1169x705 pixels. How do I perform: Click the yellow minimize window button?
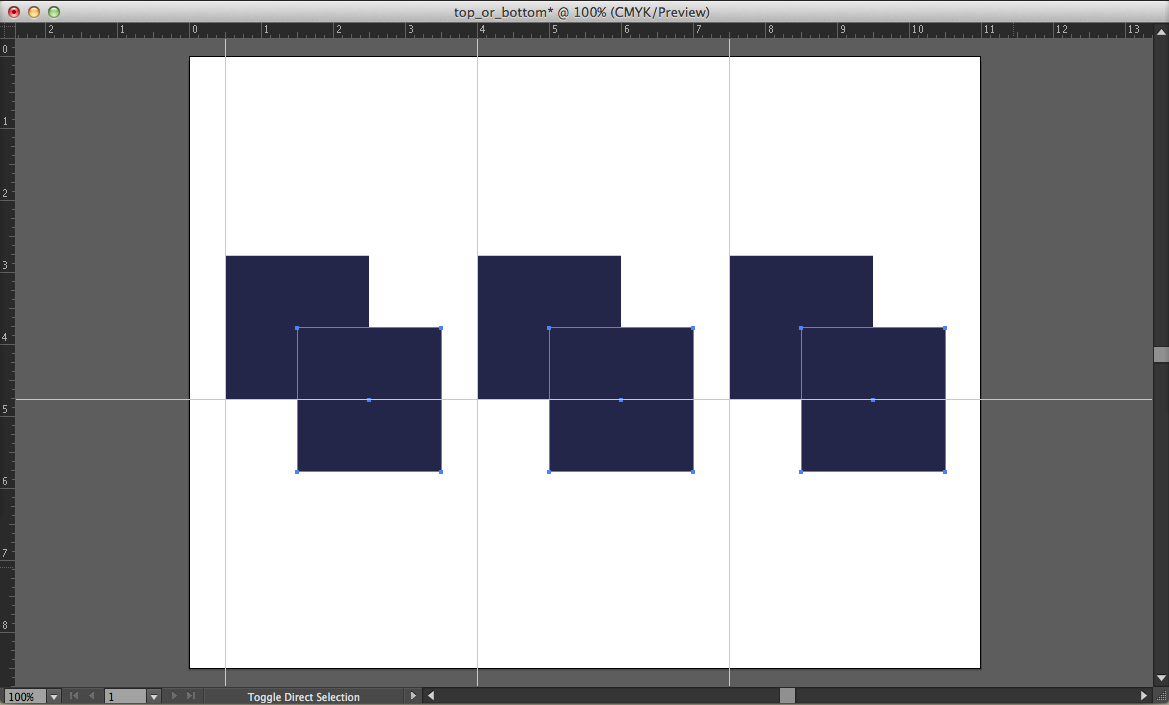click(34, 11)
